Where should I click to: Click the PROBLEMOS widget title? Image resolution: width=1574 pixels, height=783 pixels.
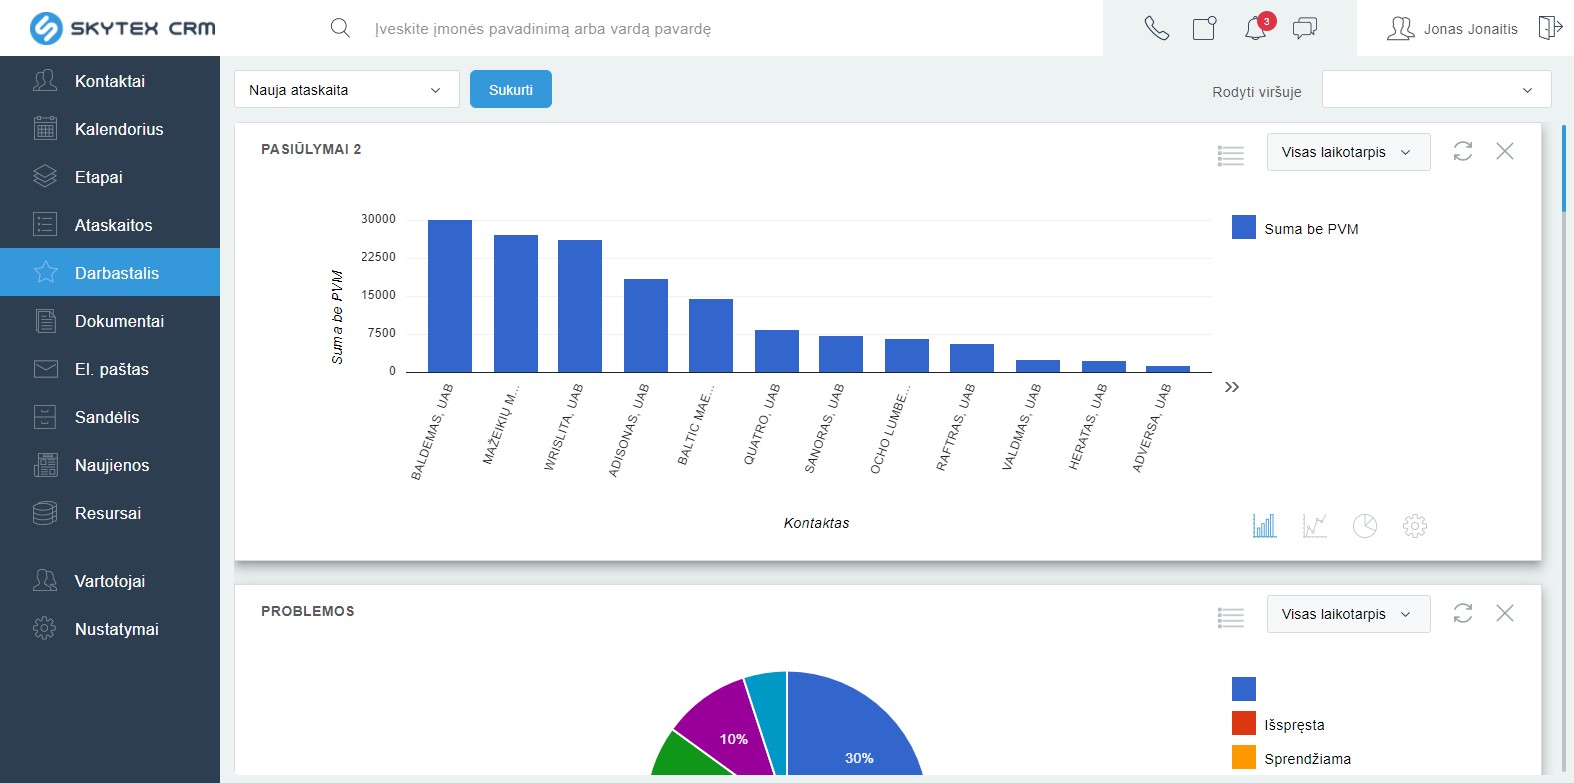[x=308, y=611]
